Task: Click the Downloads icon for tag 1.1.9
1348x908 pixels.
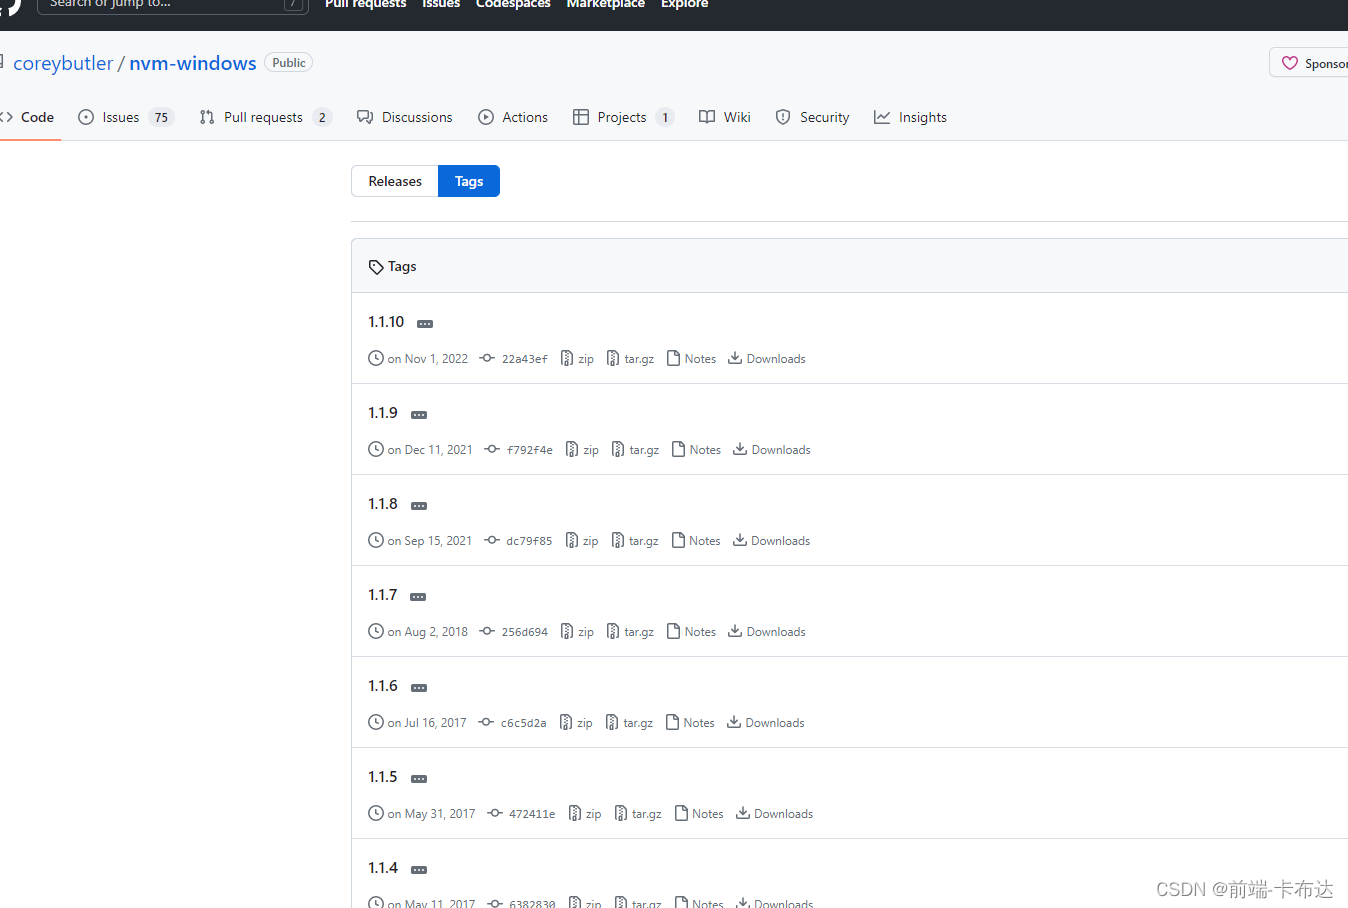Action: pyautogui.click(x=740, y=449)
